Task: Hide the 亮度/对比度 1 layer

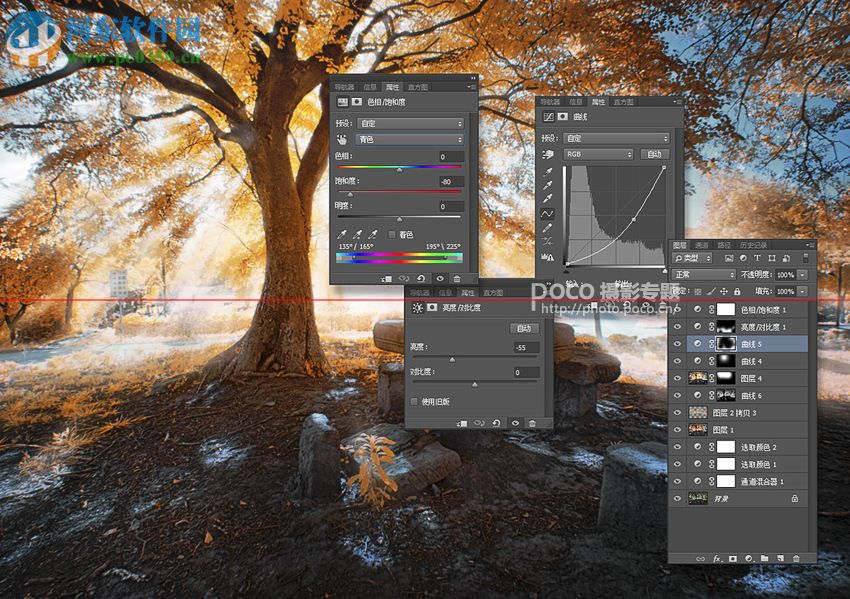Action: (x=677, y=326)
